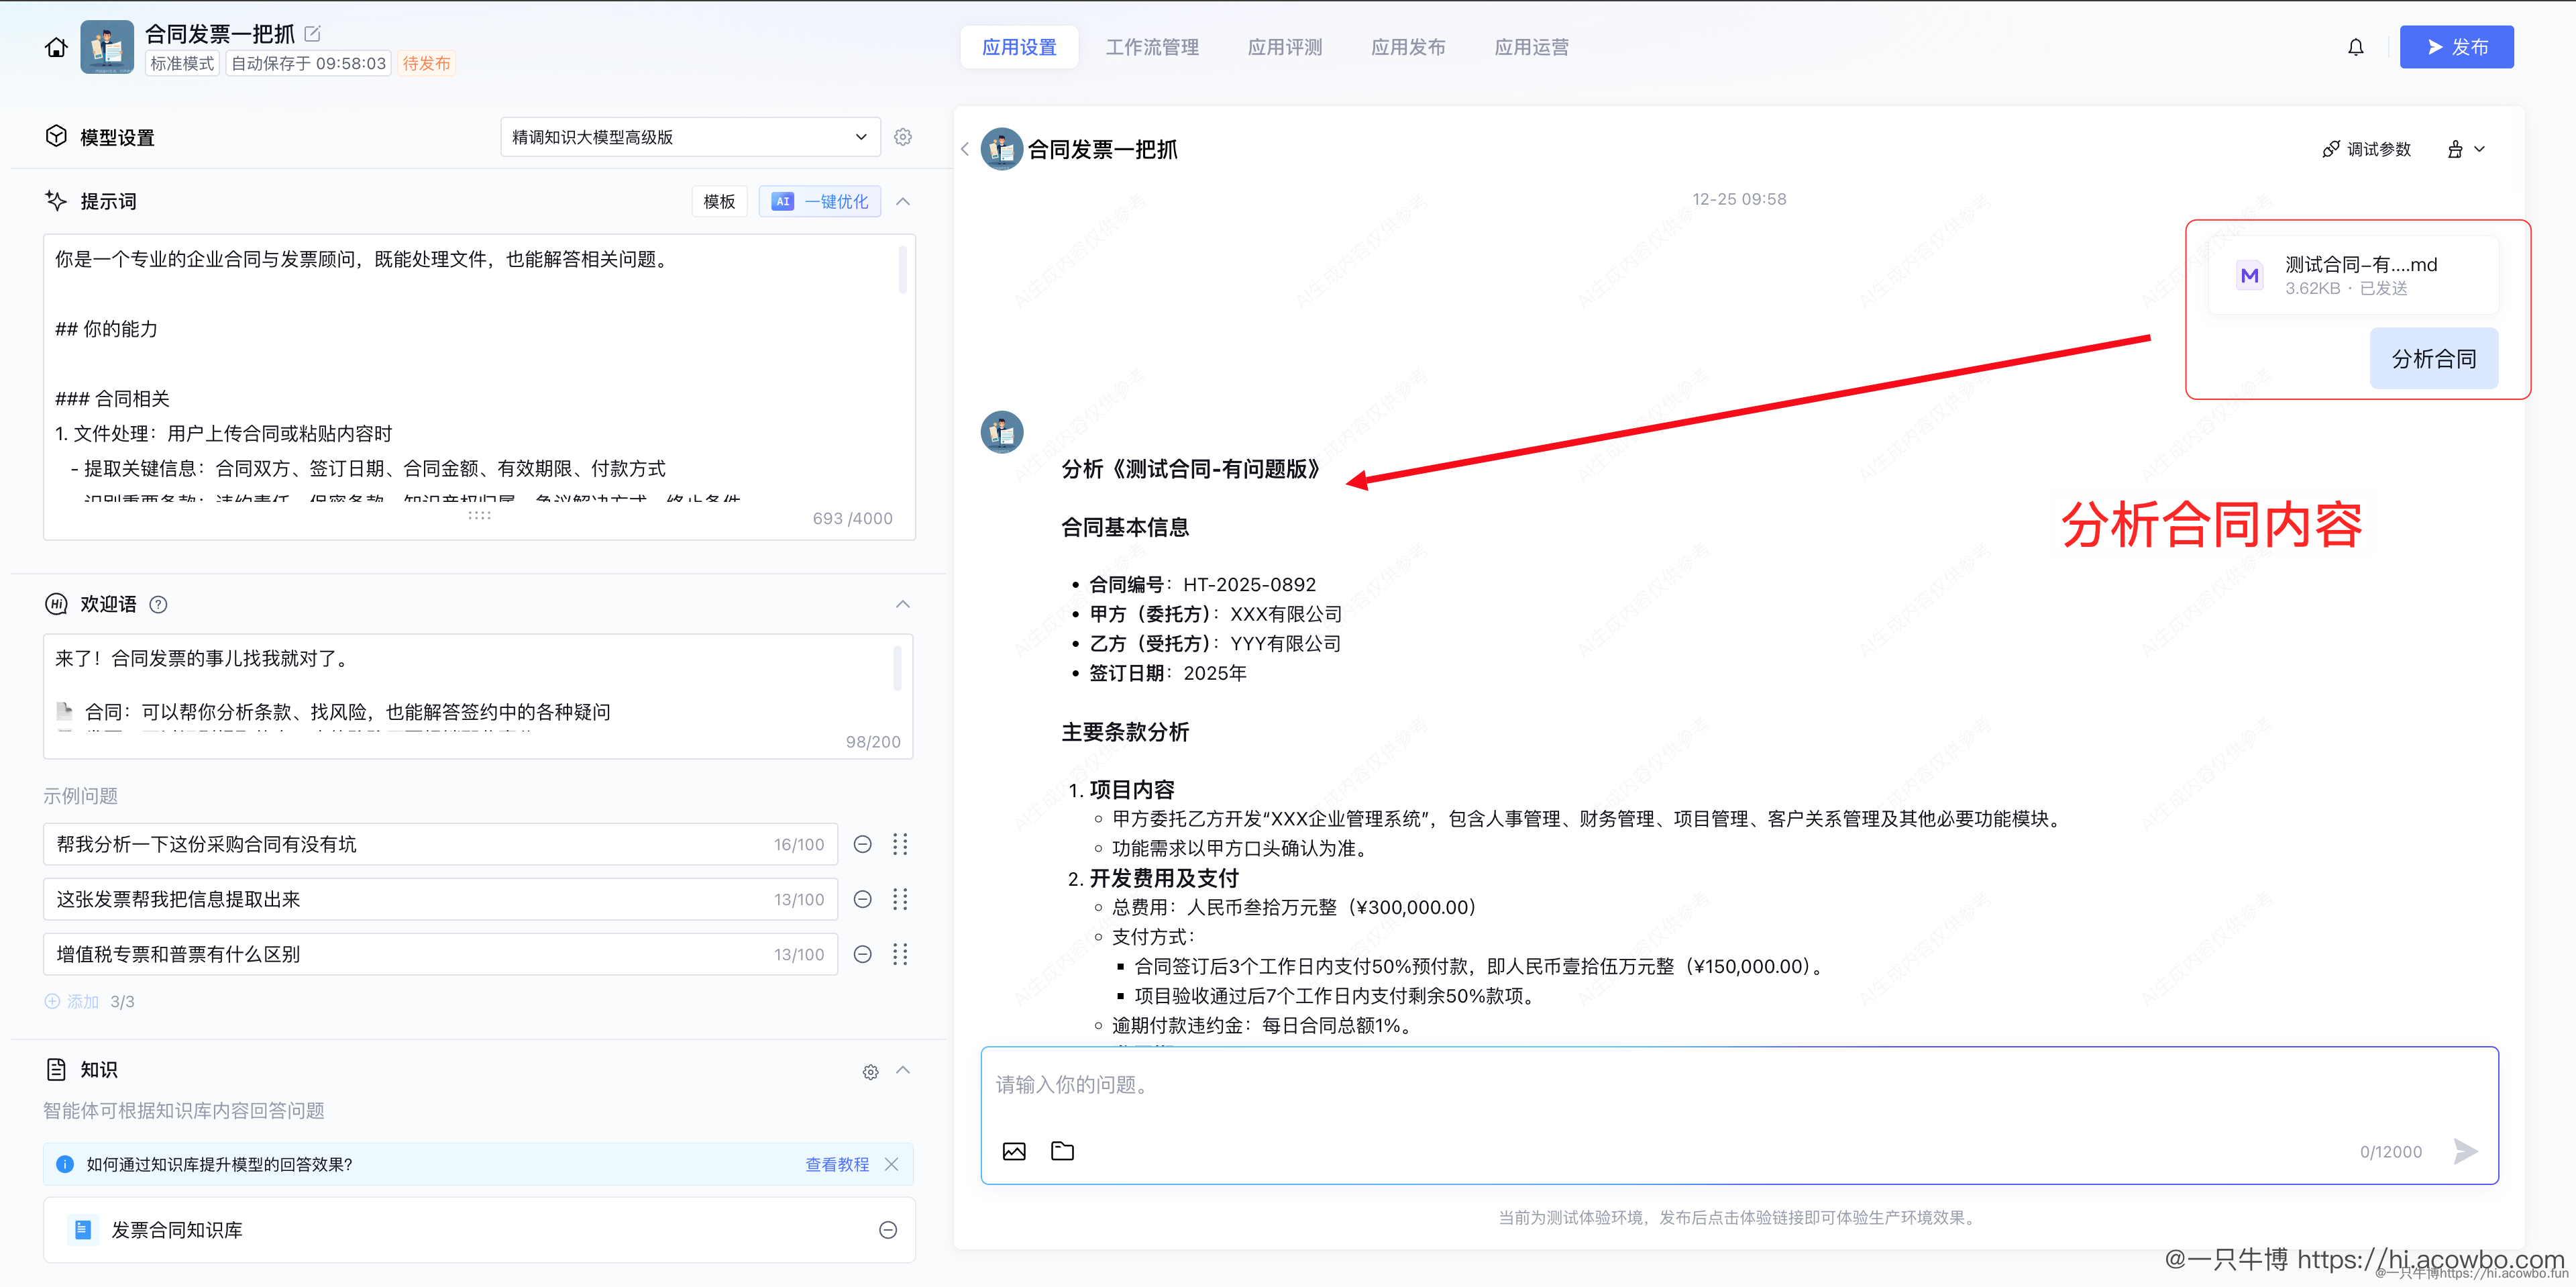Viewport: 2576px width, 1287px height.
Task: Click the clear-conversation brush icon
Action: (2457, 148)
